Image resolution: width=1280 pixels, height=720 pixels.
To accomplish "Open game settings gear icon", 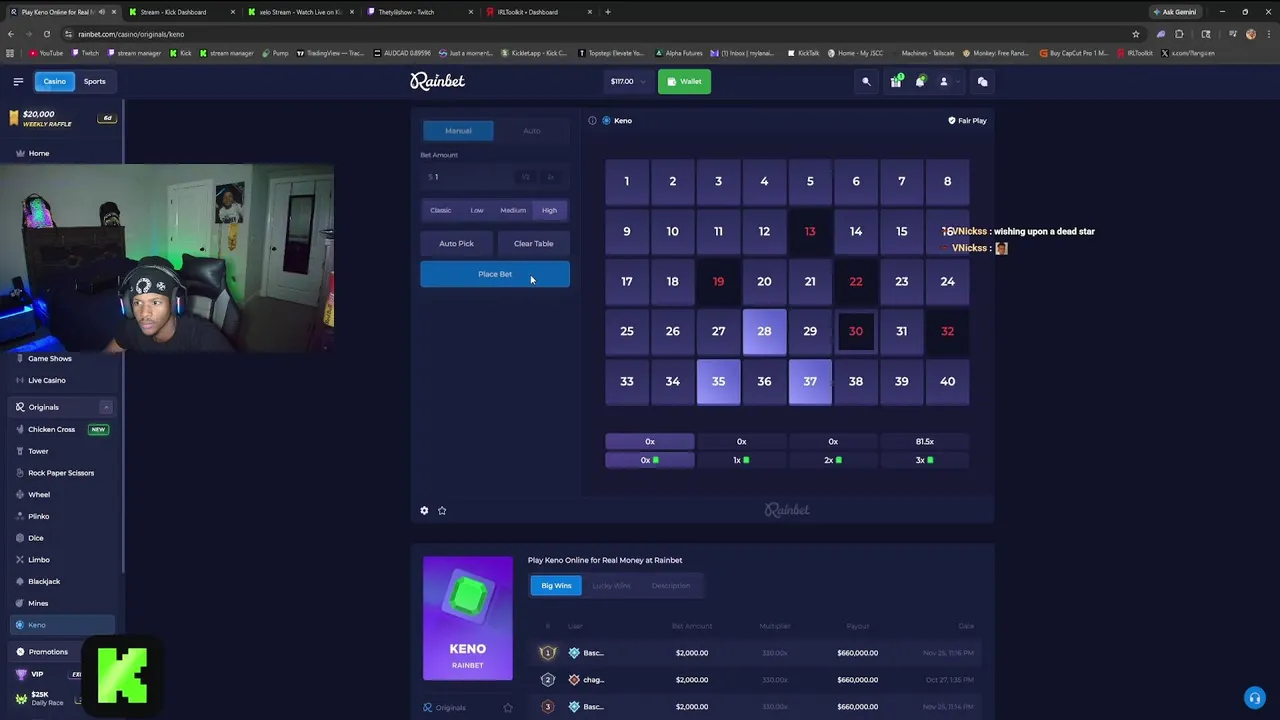I will [x=424, y=510].
